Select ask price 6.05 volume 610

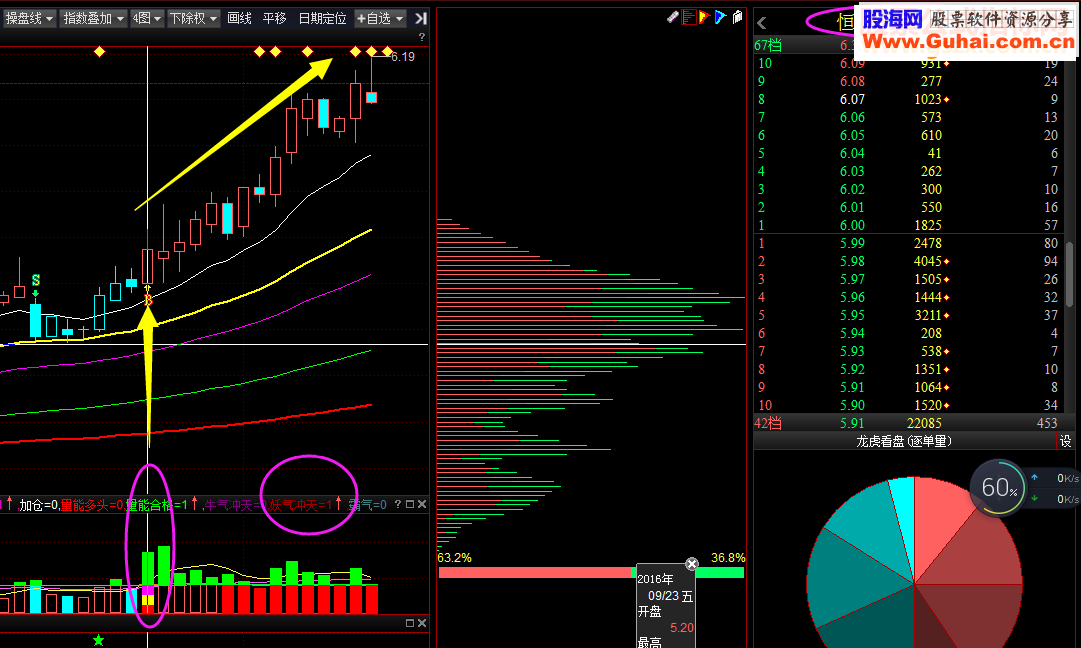[x=907, y=135]
